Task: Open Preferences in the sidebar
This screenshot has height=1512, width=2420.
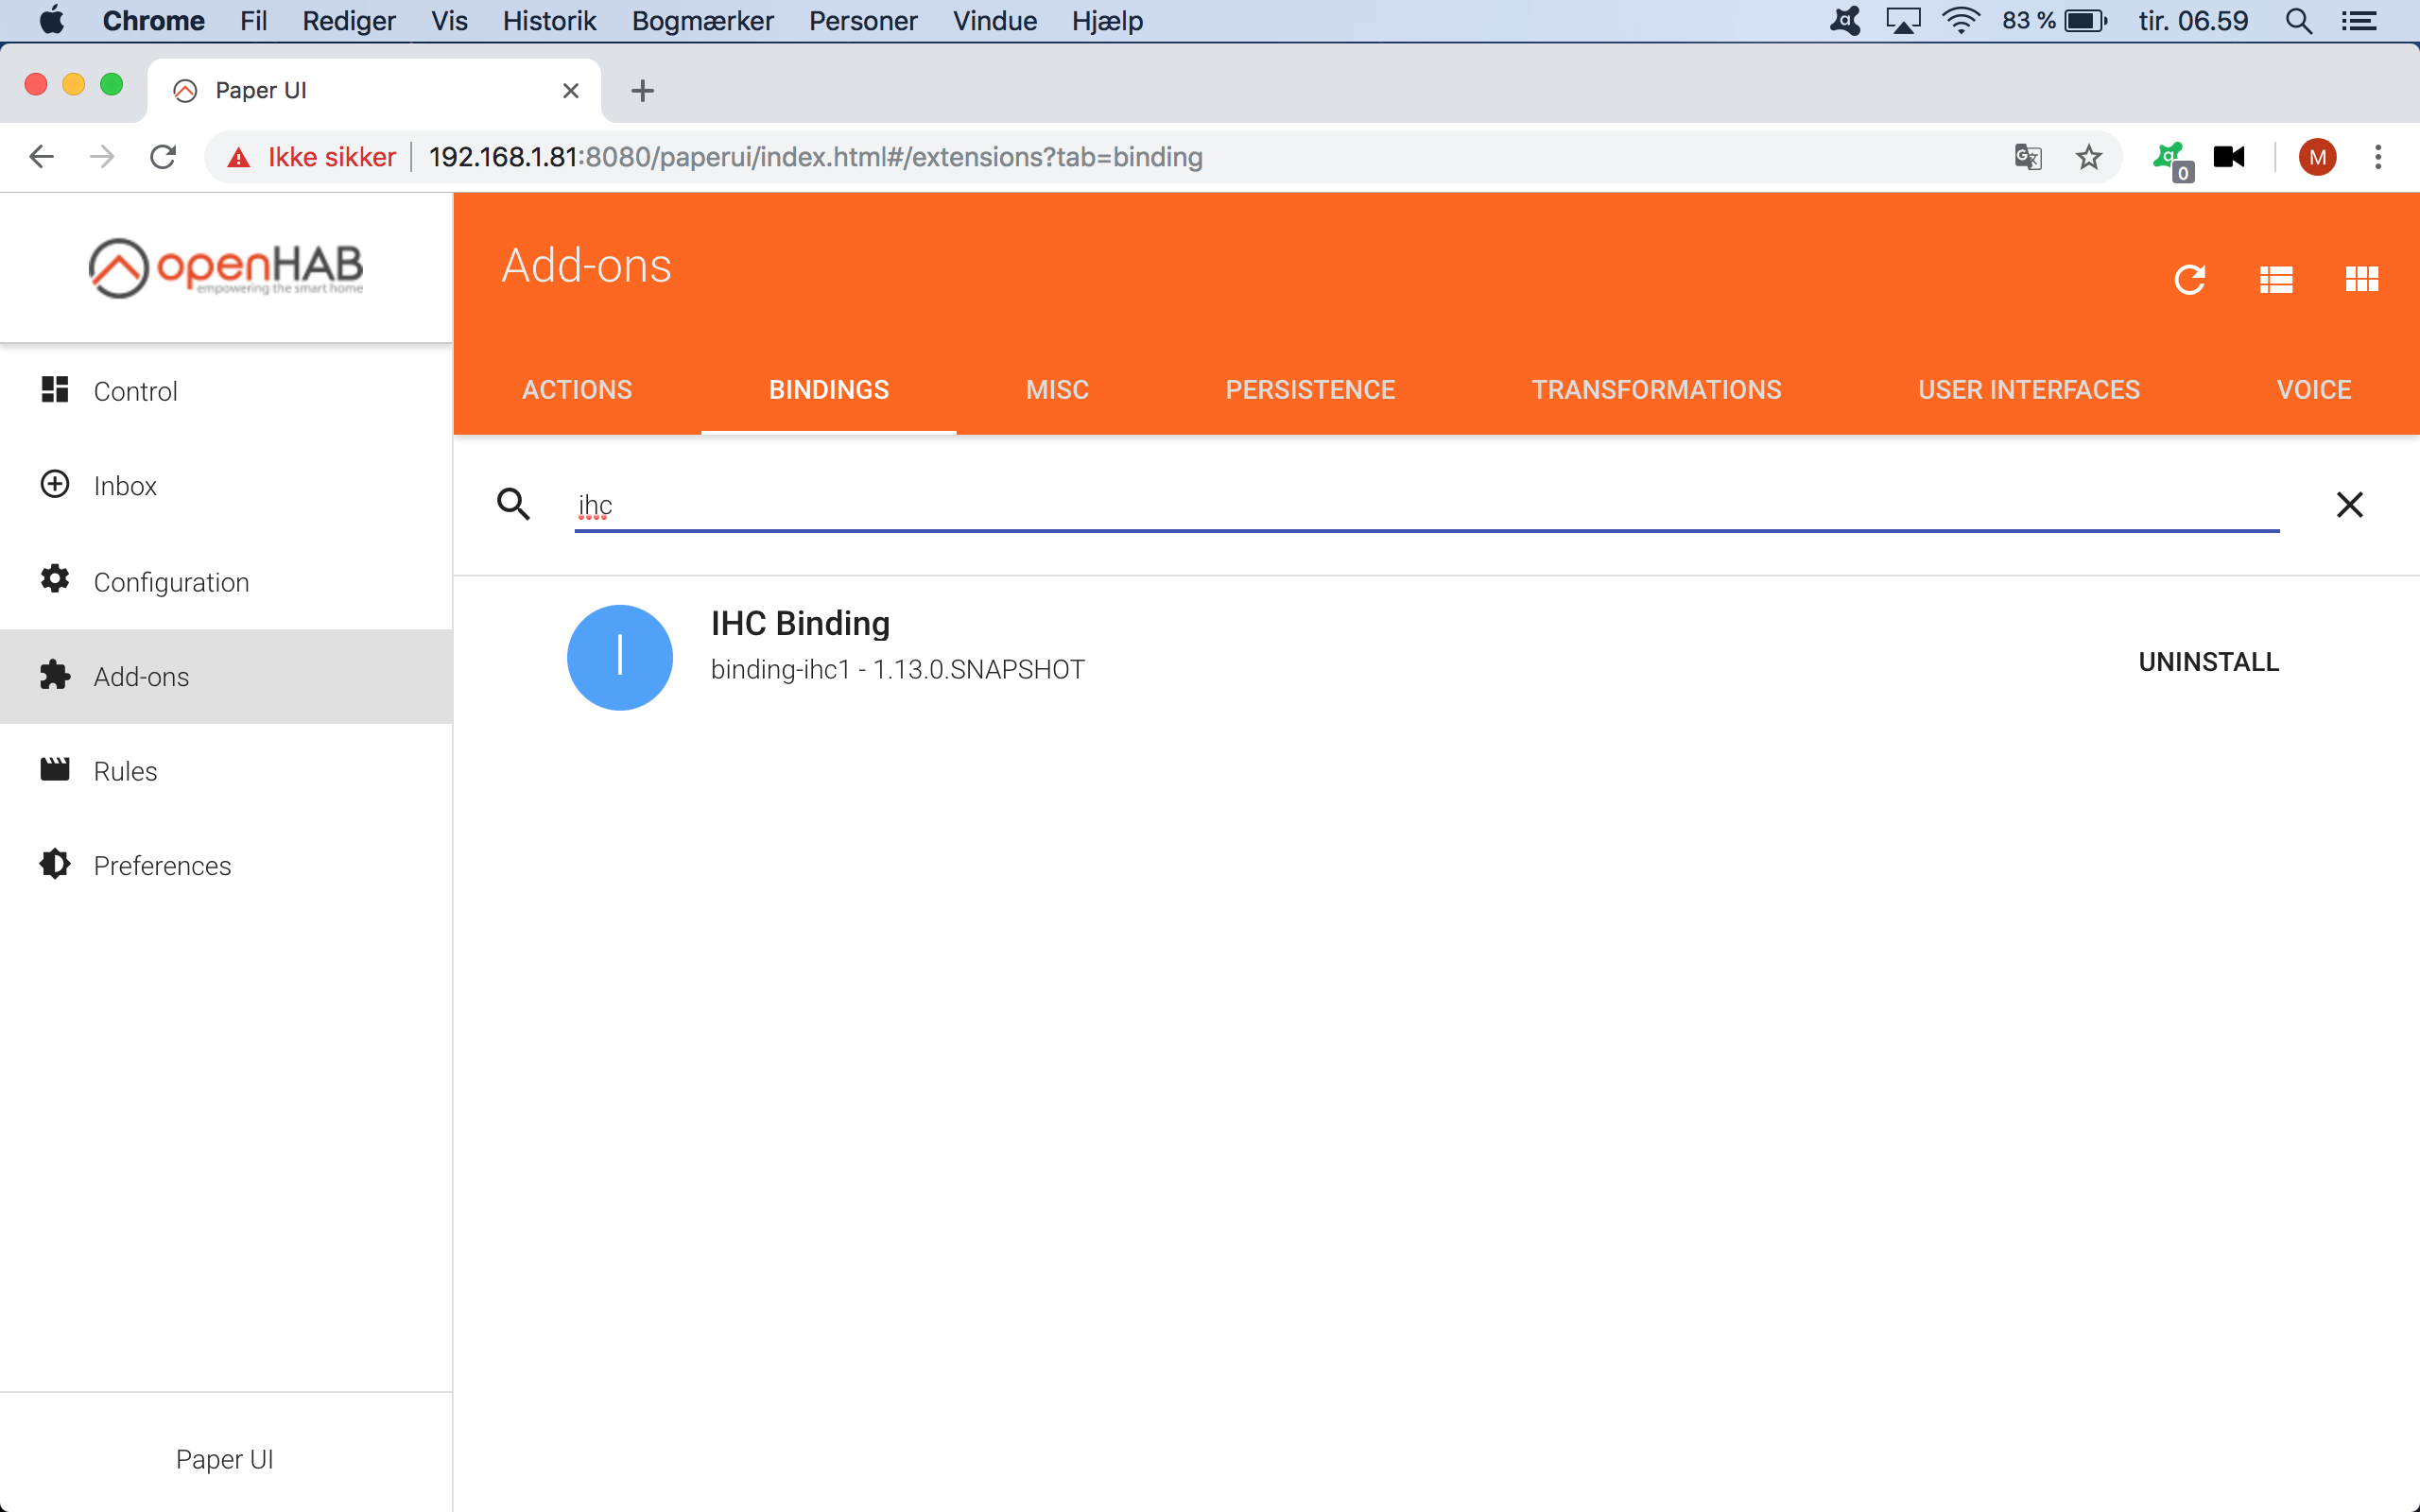Action: pos(226,866)
